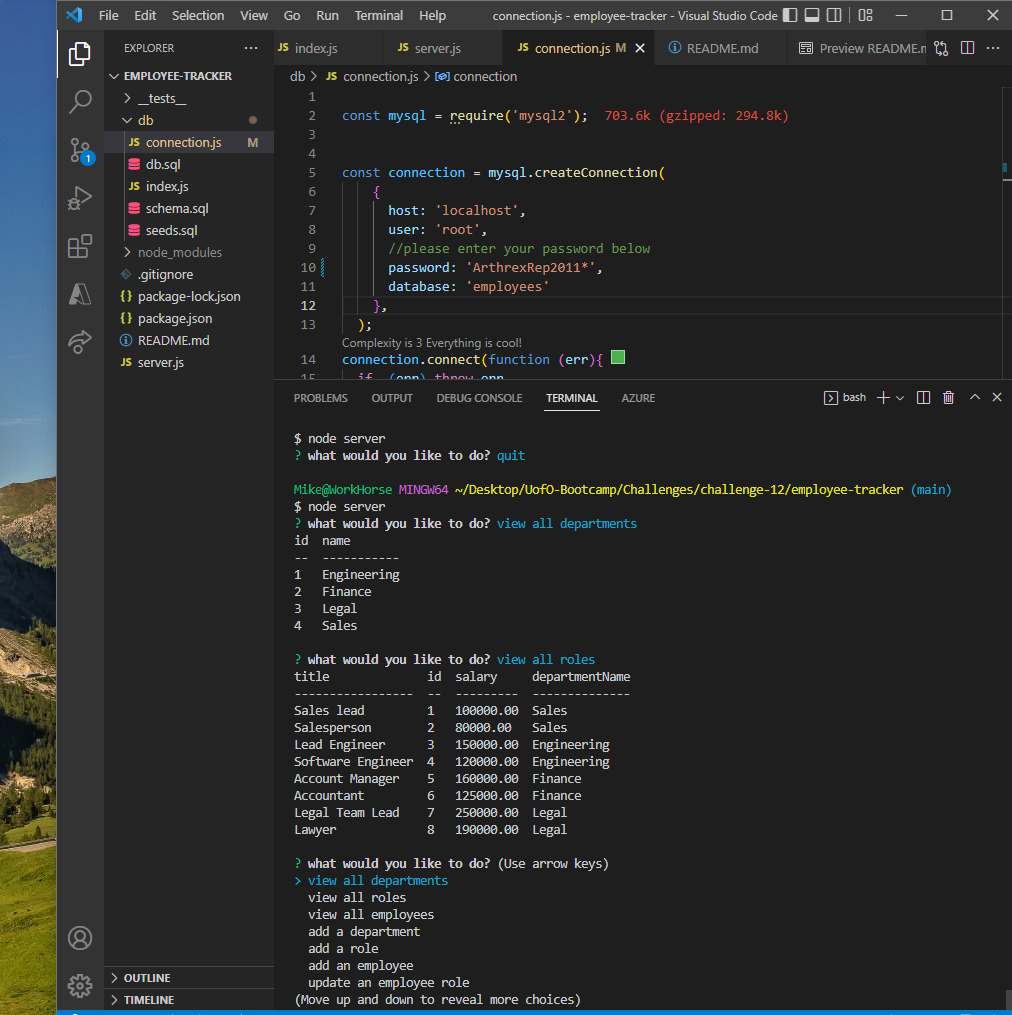Kill terminal with trash icon
The height and width of the screenshot is (1015, 1012).
948,397
